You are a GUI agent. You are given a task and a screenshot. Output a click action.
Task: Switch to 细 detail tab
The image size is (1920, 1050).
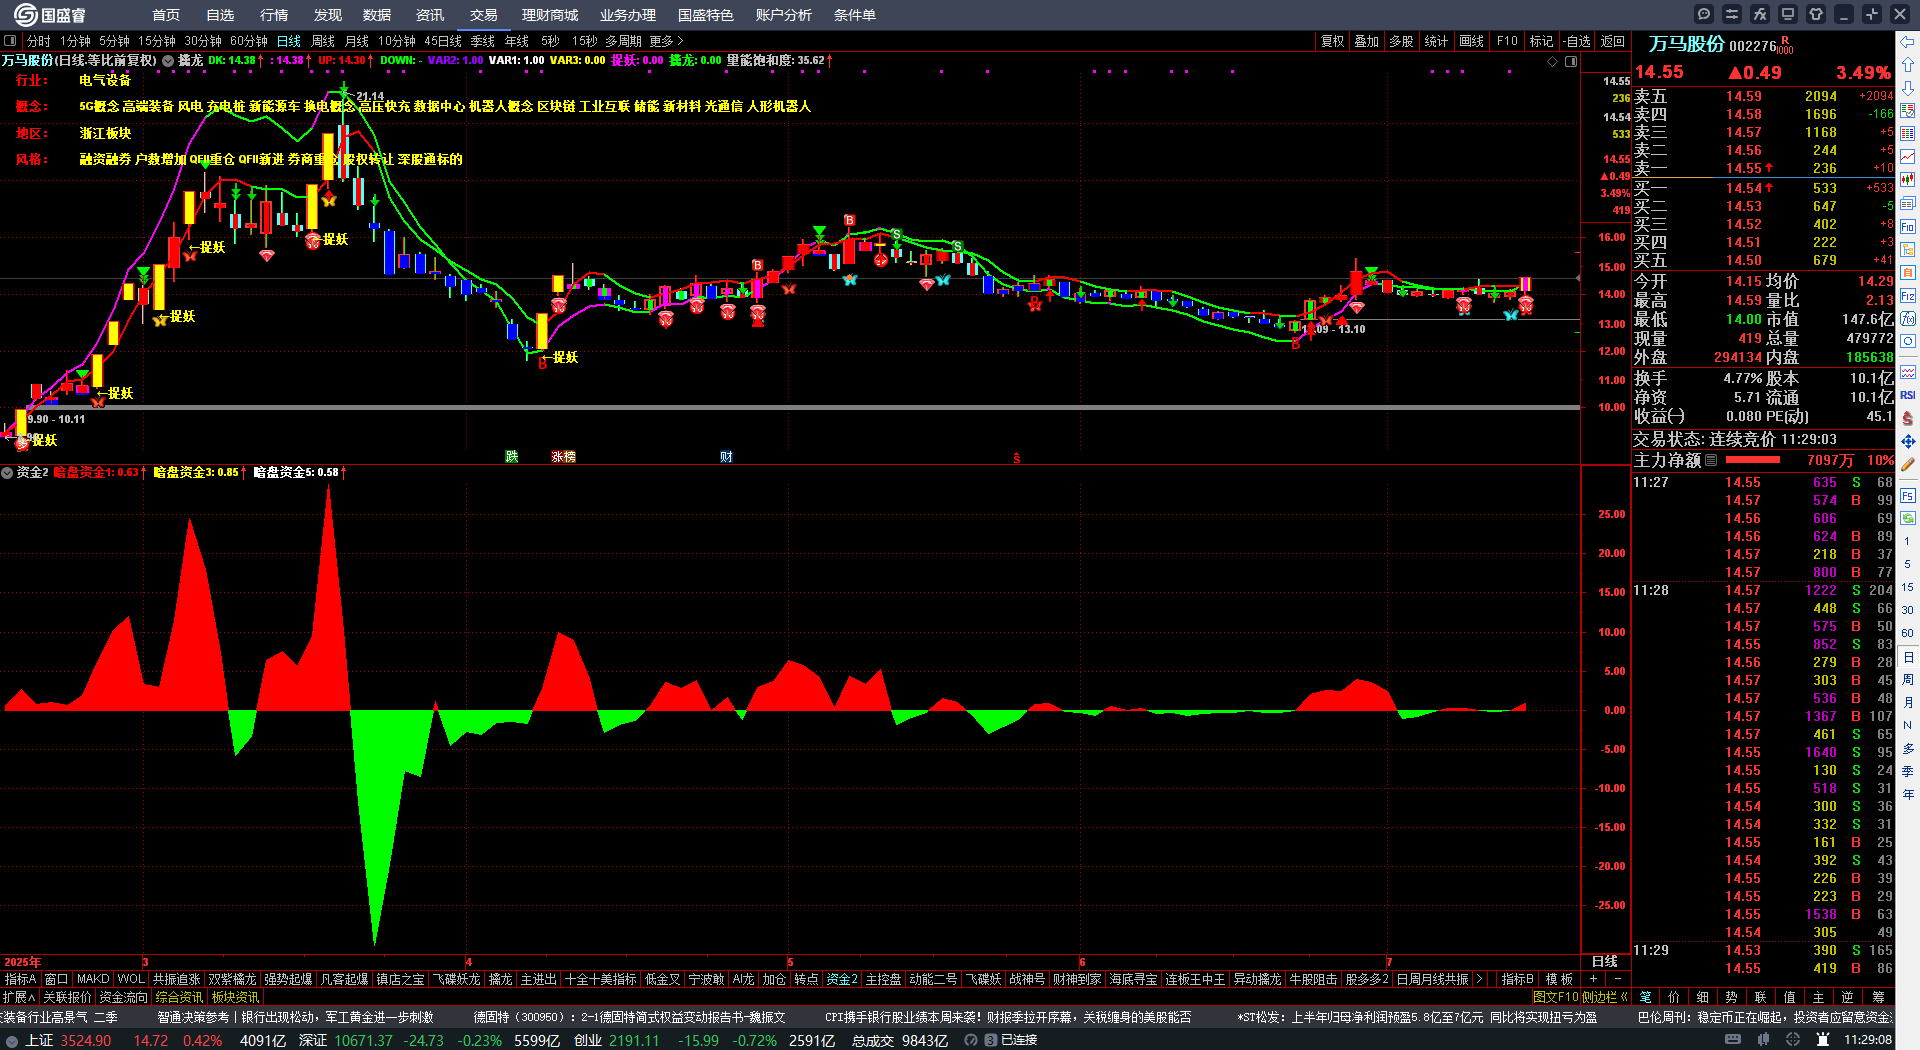(x=1703, y=997)
